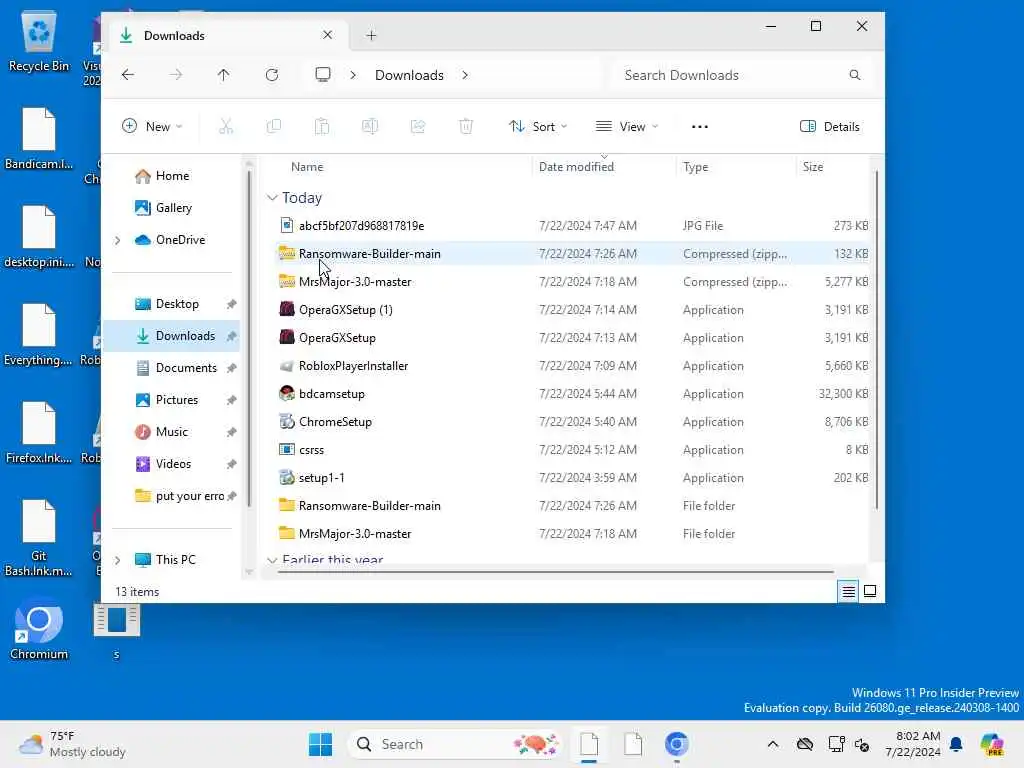Open the See more ellipsis menu
This screenshot has width=1024, height=768.
click(699, 127)
